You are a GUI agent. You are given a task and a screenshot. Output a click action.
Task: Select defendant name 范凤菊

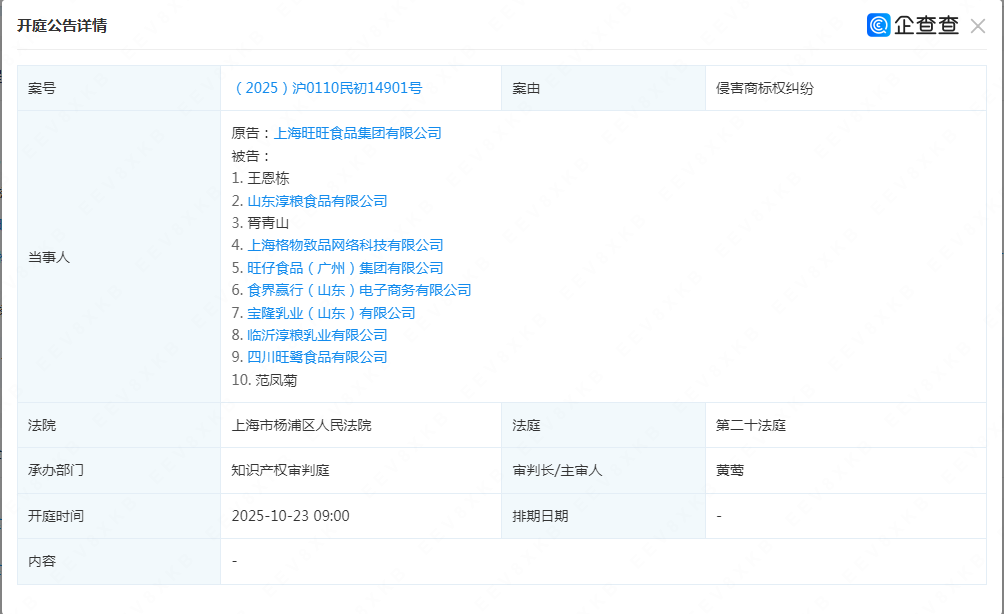(x=276, y=380)
